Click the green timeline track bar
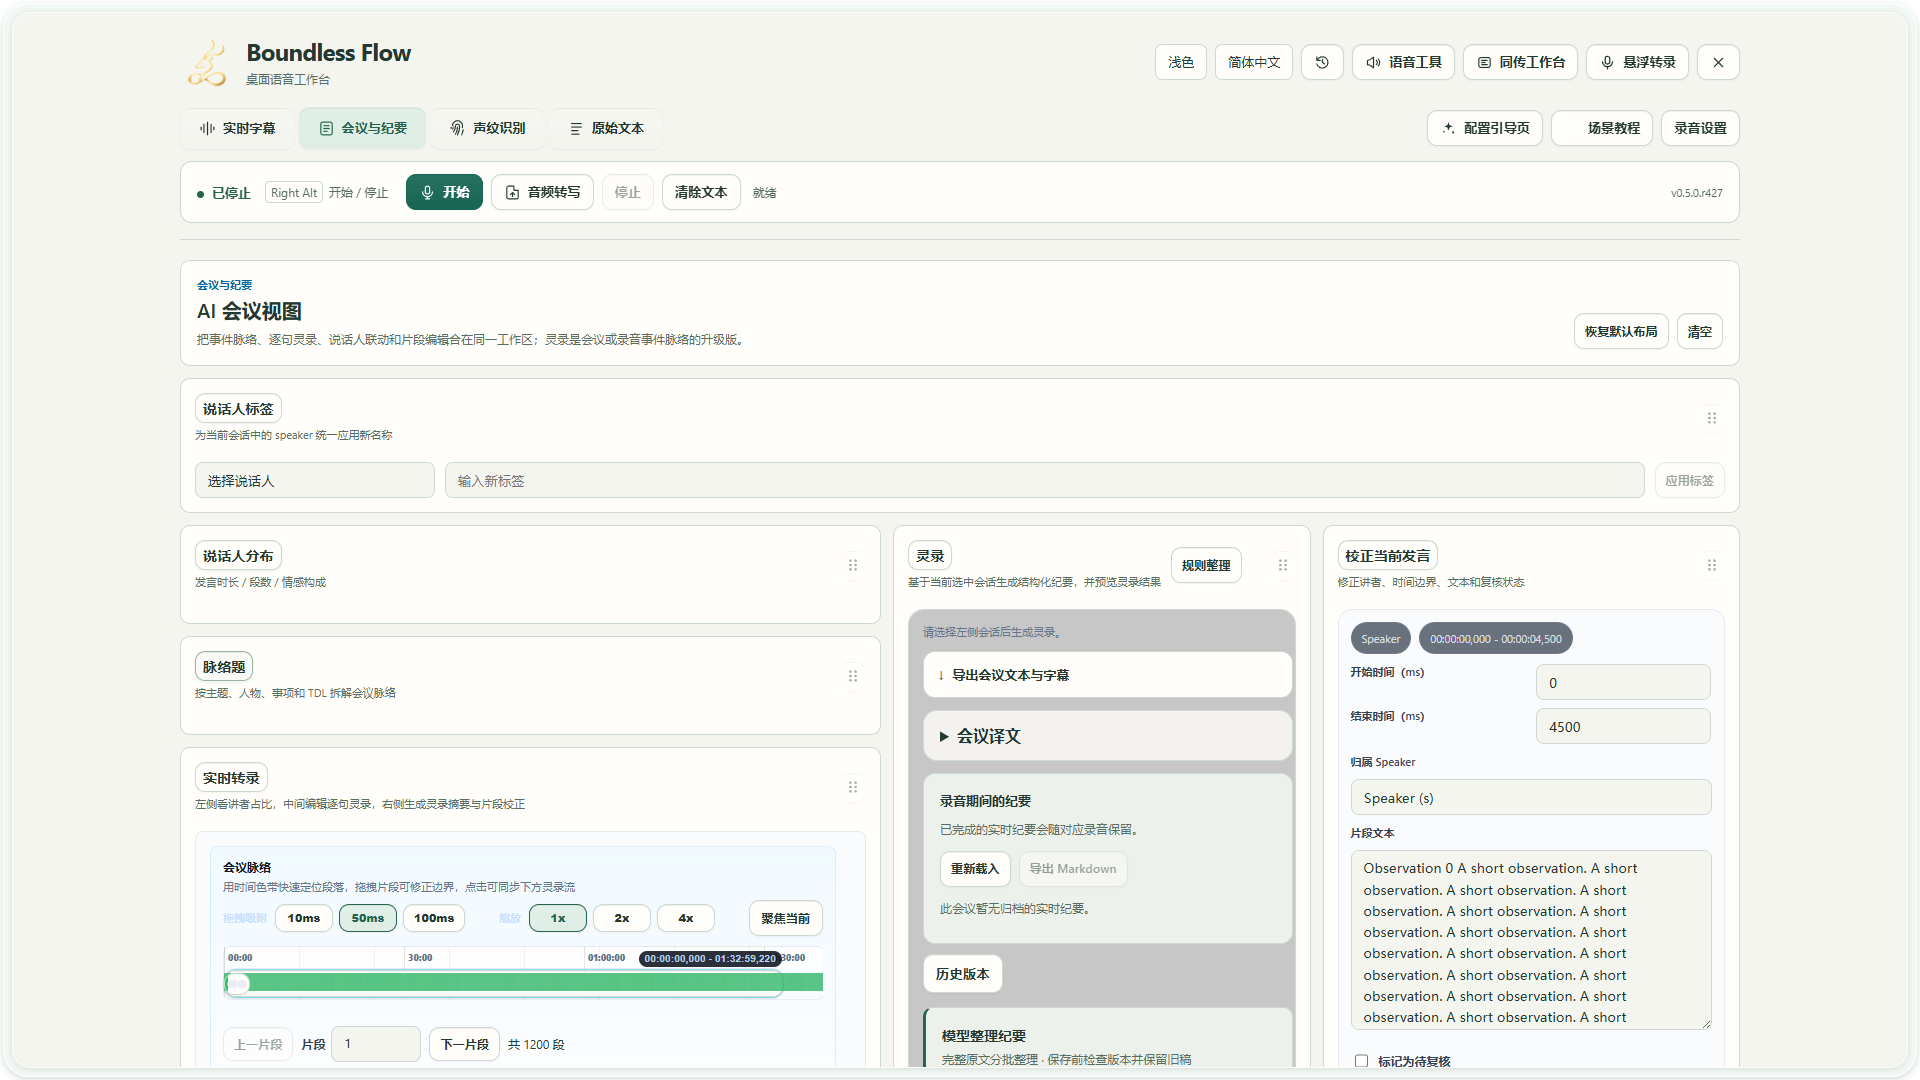Viewport: 1920px width, 1080px height. click(523, 983)
